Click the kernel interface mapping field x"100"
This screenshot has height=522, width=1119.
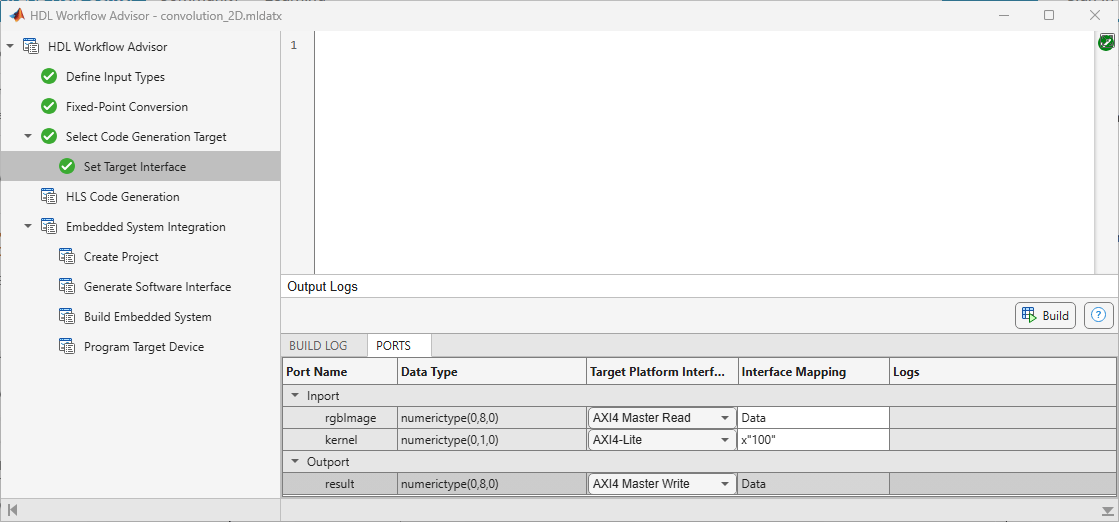click(x=814, y=440)
